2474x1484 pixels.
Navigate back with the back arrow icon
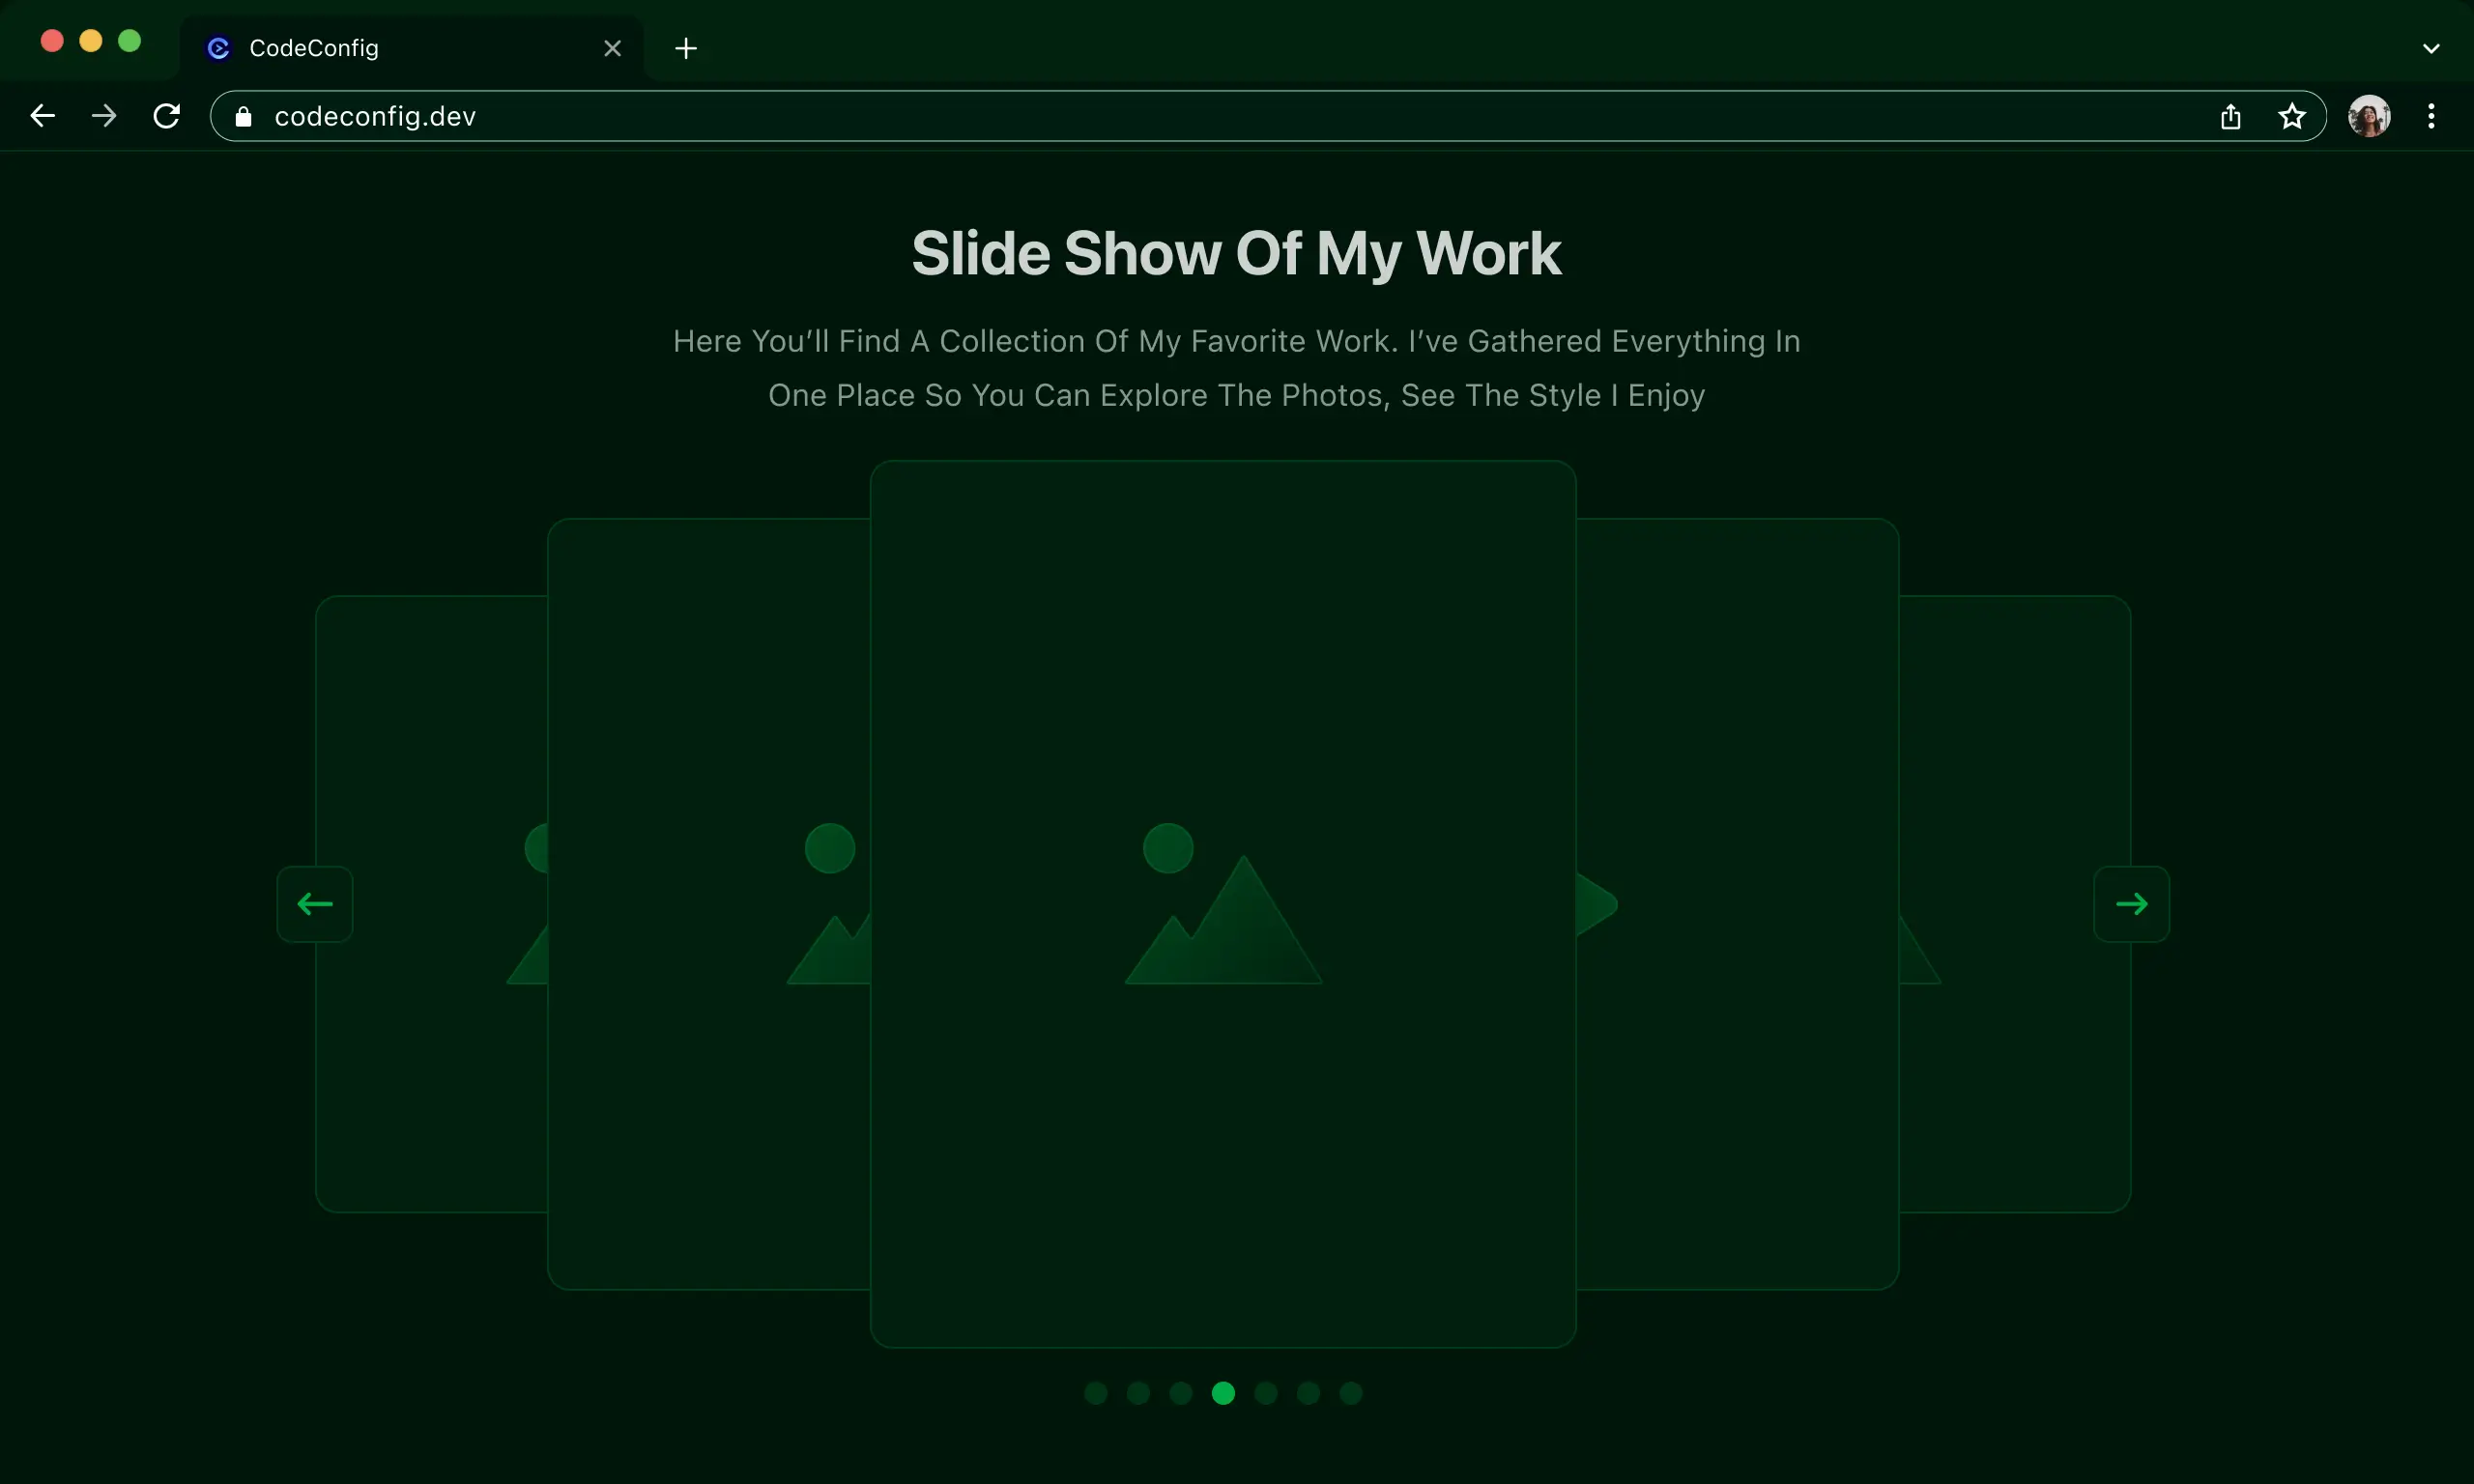(x=42, y=115)
